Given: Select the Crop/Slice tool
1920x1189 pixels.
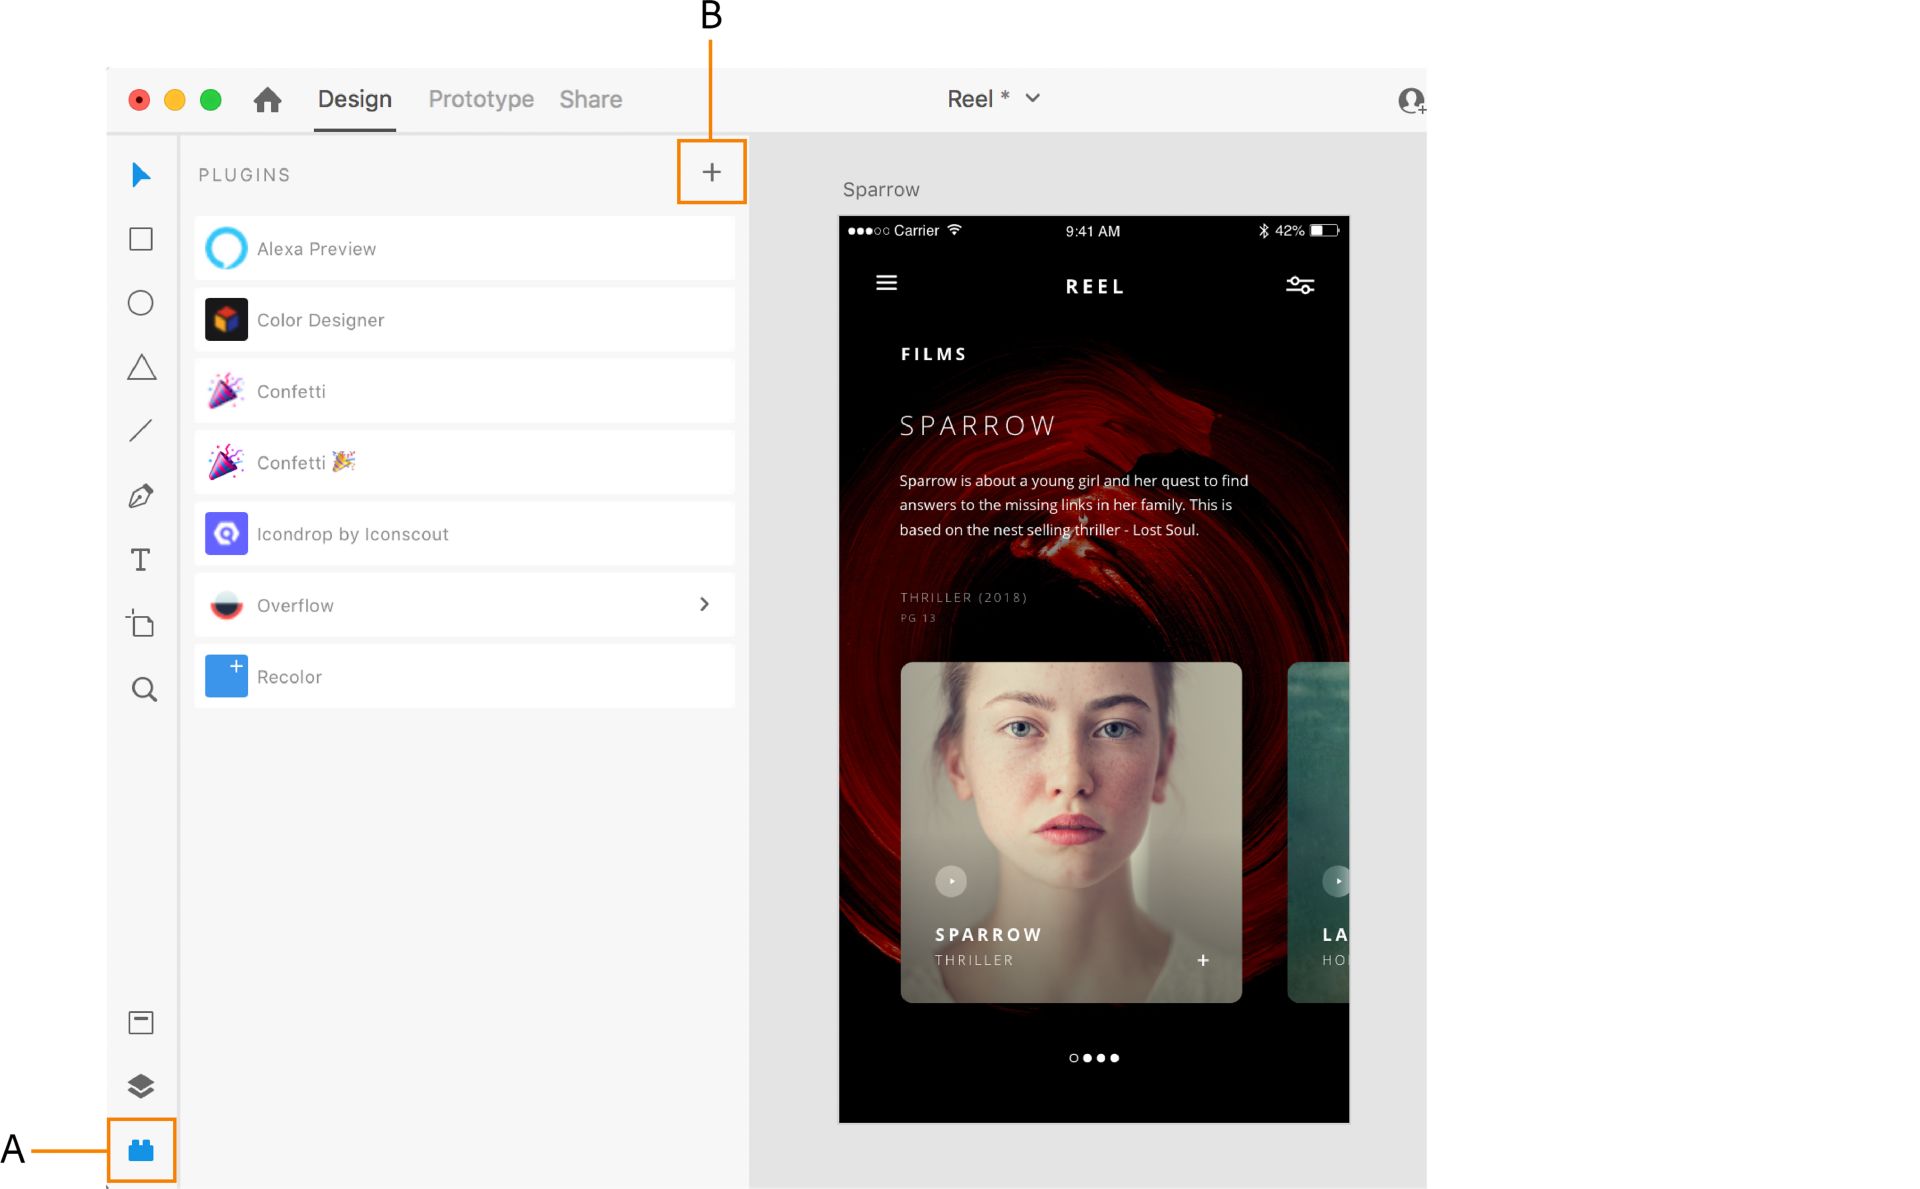Looking at the screenshot, I should point(141,624).
